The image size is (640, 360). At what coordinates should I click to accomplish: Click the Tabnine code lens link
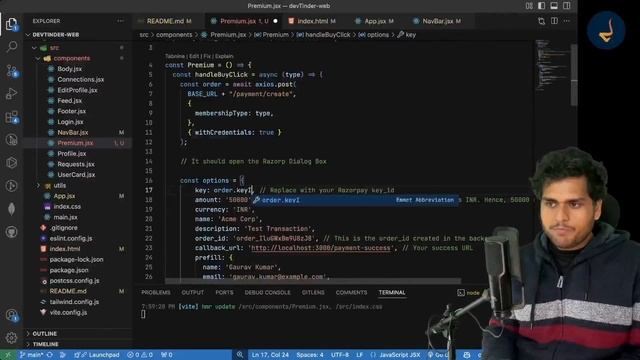pyautogui.click(x=175, y=56)
